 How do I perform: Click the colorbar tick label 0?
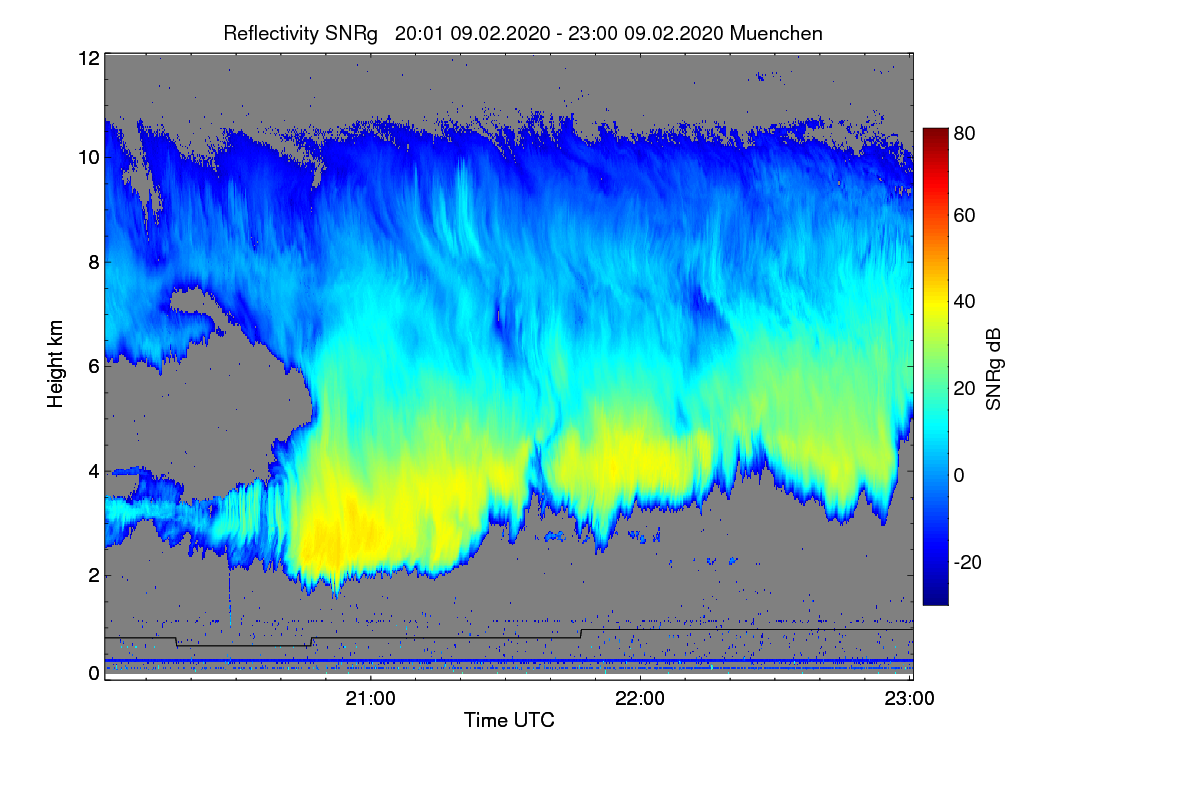point(960,475)
